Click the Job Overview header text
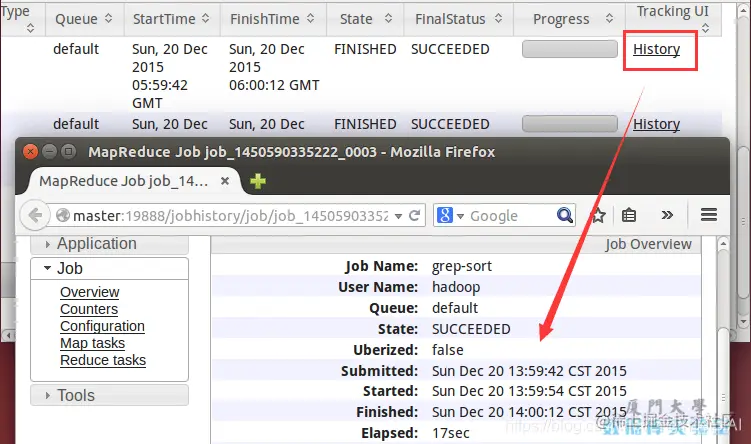This screenshot has width=751, height=444. (648, 244)
